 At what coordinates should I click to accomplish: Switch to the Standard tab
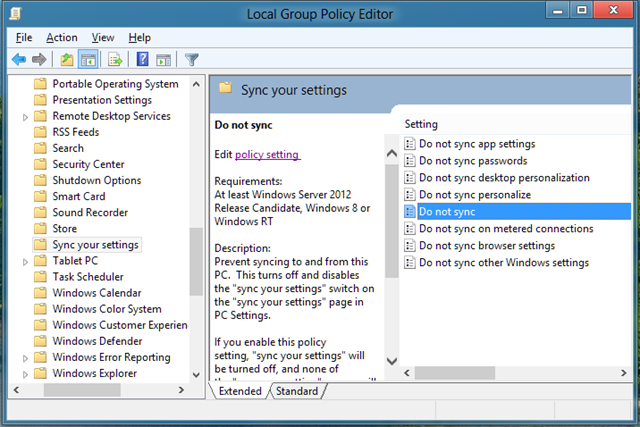pos(296,391)
